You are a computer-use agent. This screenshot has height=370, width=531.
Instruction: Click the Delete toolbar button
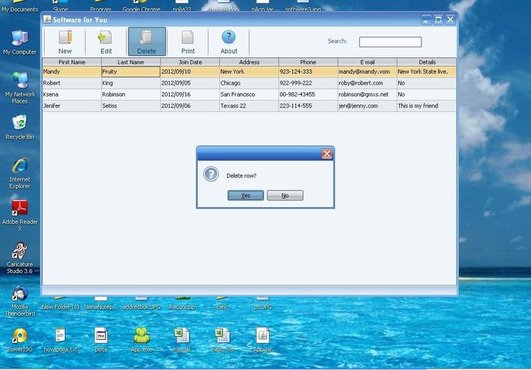pyautogui.click(x=147, y=41)
